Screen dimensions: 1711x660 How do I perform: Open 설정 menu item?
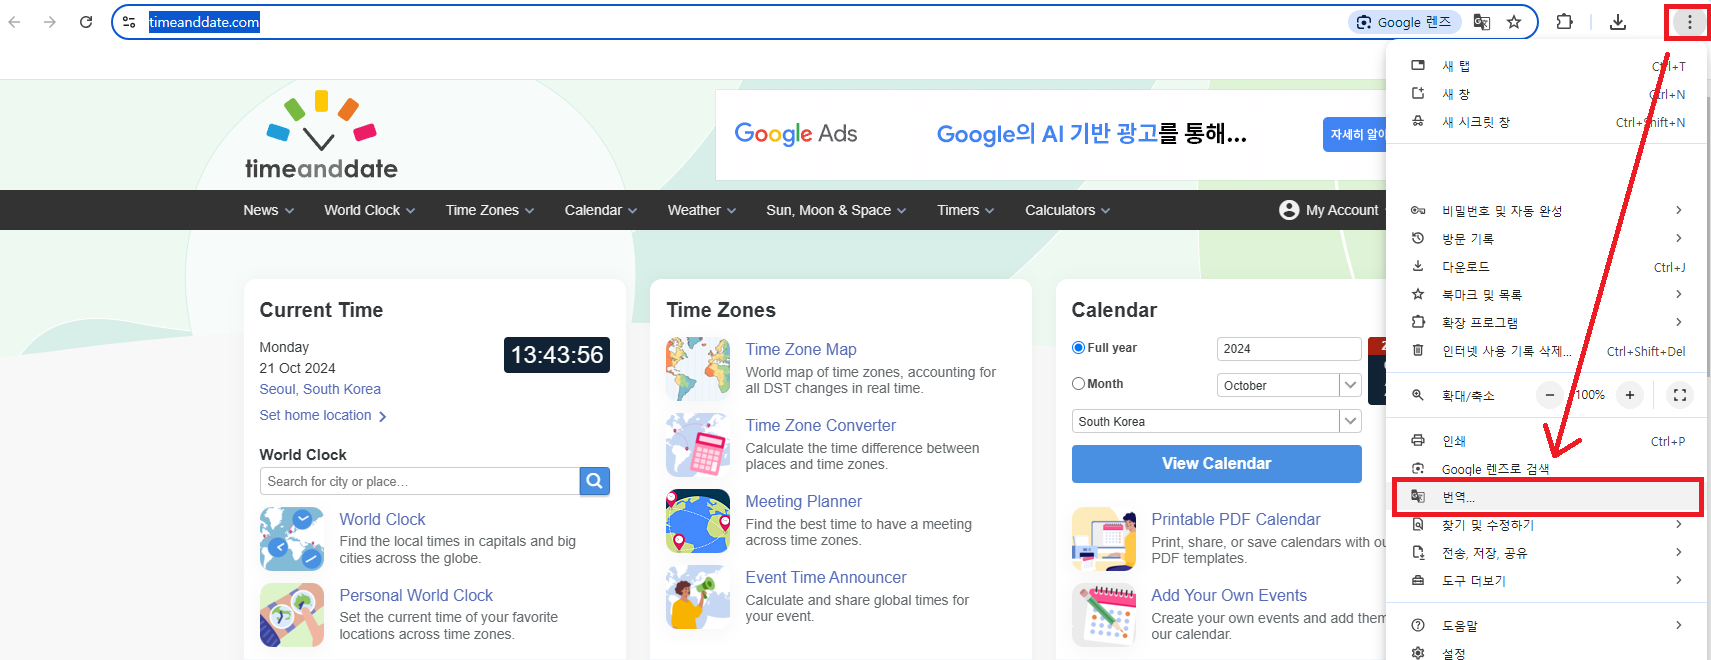tap(1547, 652)
